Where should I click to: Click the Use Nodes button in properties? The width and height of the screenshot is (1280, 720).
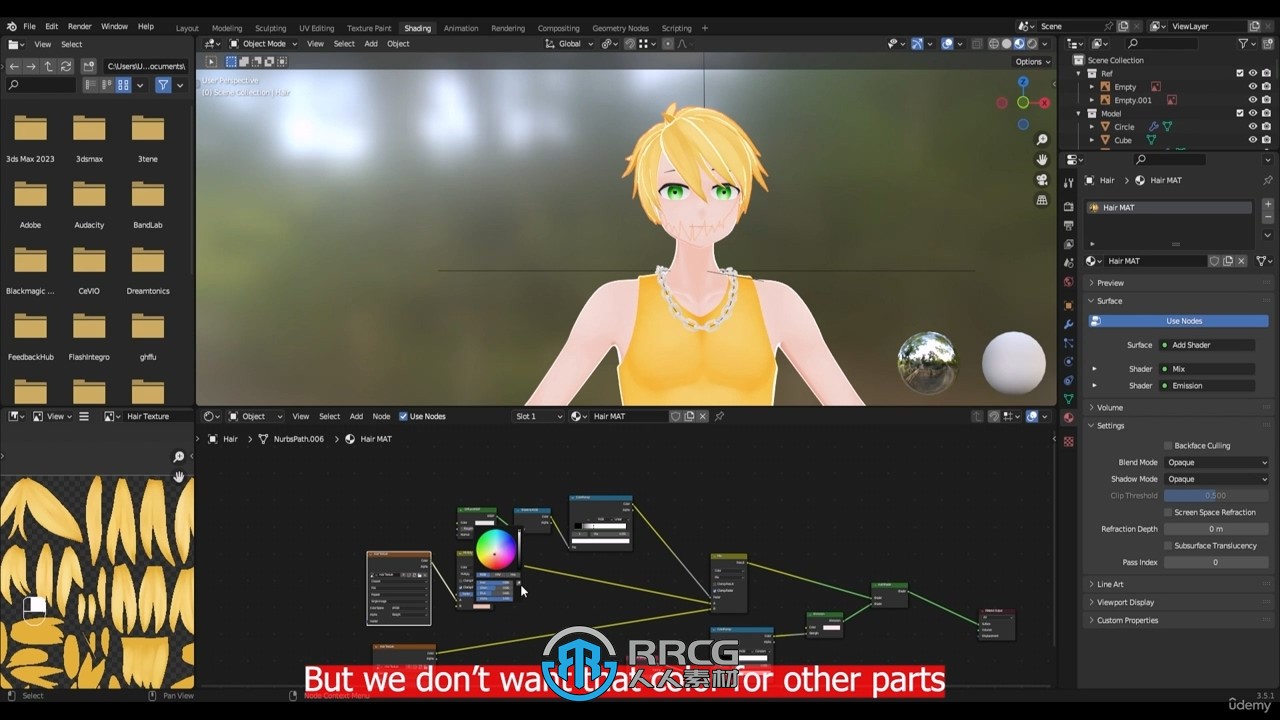point(1178,321)
